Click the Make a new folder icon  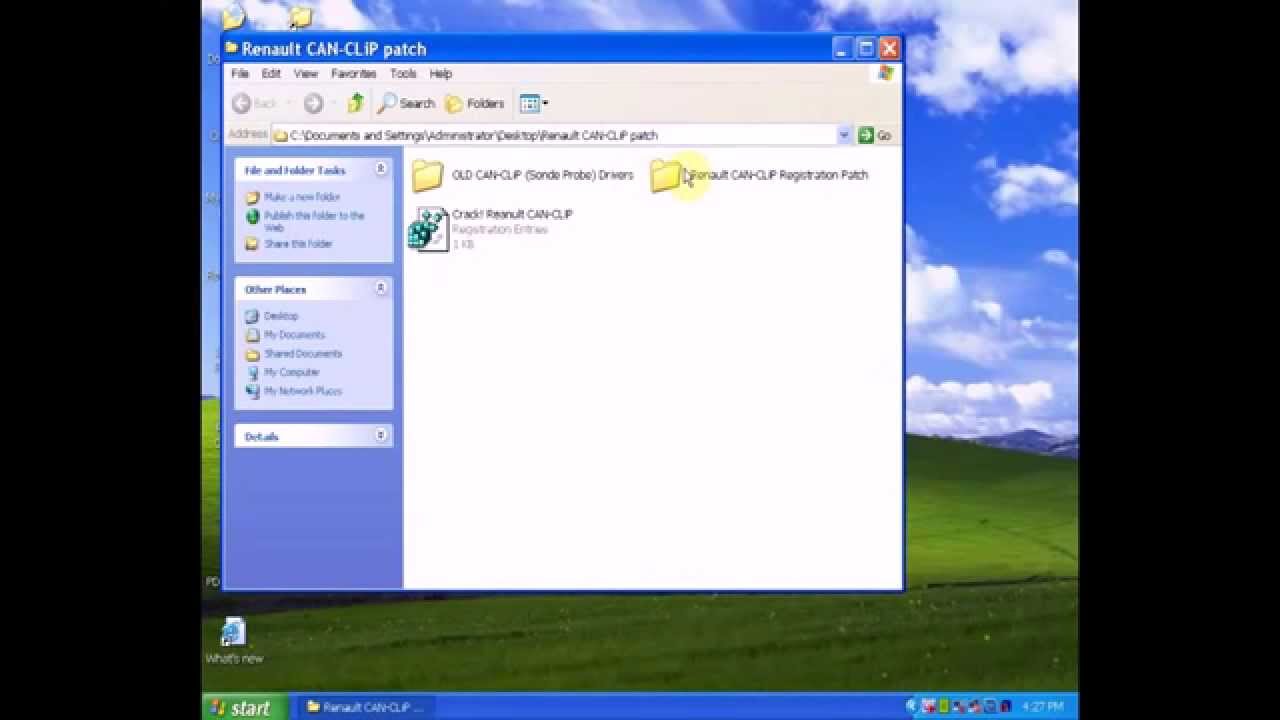tap(253, 197)
